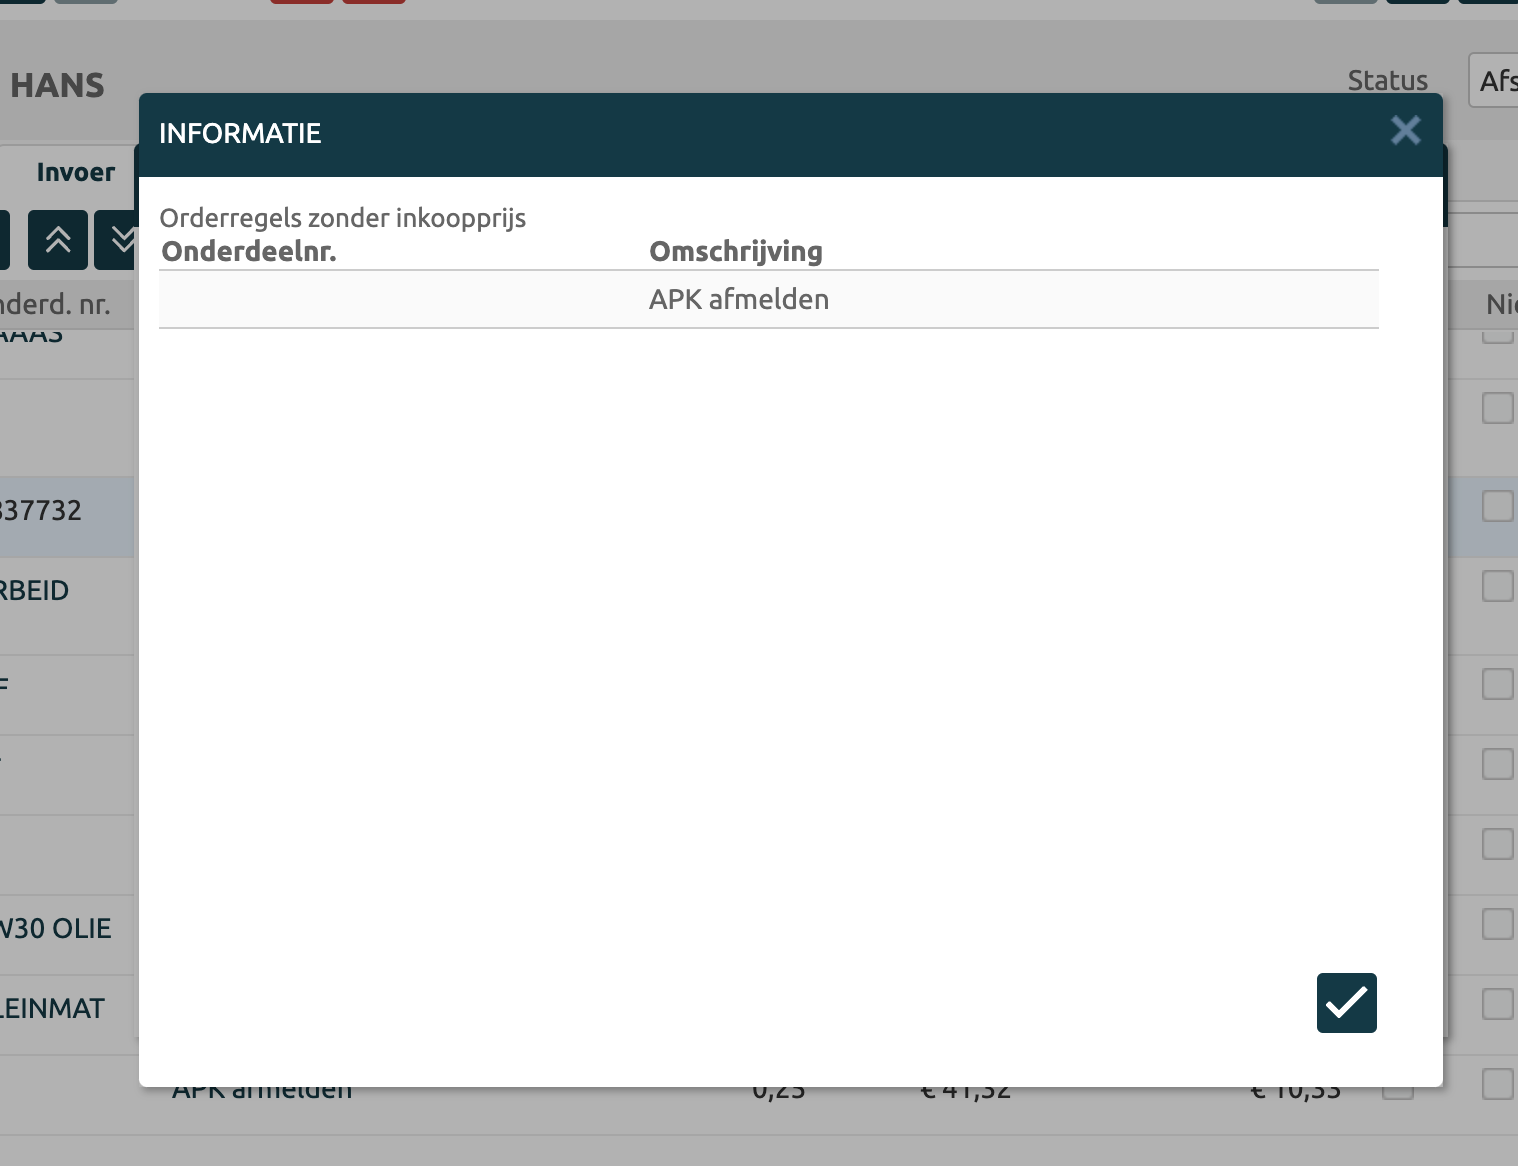Select the 5W30 OLIE order line
Image resolution: width=1518 pixels, height=1166 pixels.
click(x=55, y=929)
